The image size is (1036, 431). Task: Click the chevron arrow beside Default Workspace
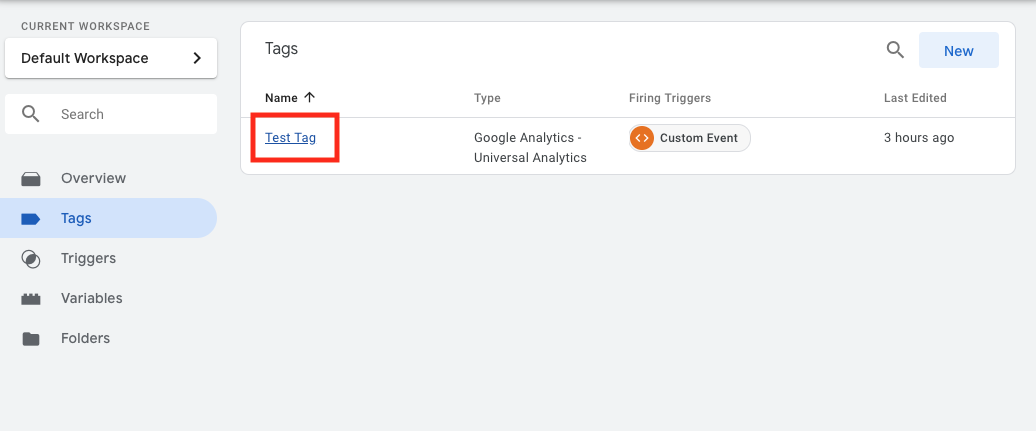[196, 58]
